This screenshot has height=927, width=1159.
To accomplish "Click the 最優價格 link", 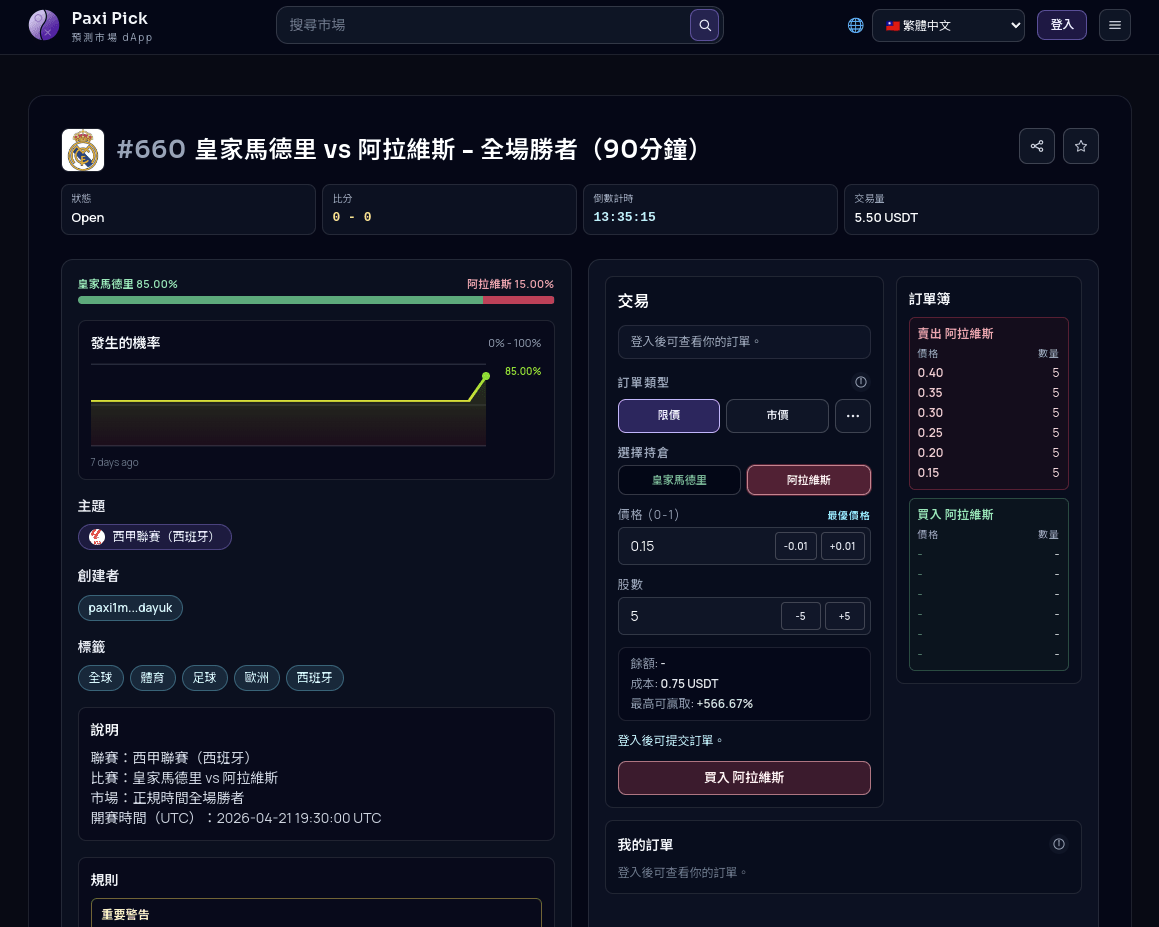I will coord(849,515).
